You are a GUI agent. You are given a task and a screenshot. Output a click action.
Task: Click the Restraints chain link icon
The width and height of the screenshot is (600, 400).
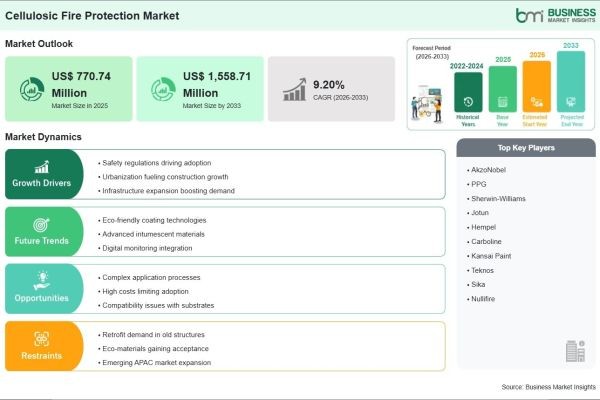[41, 339]
